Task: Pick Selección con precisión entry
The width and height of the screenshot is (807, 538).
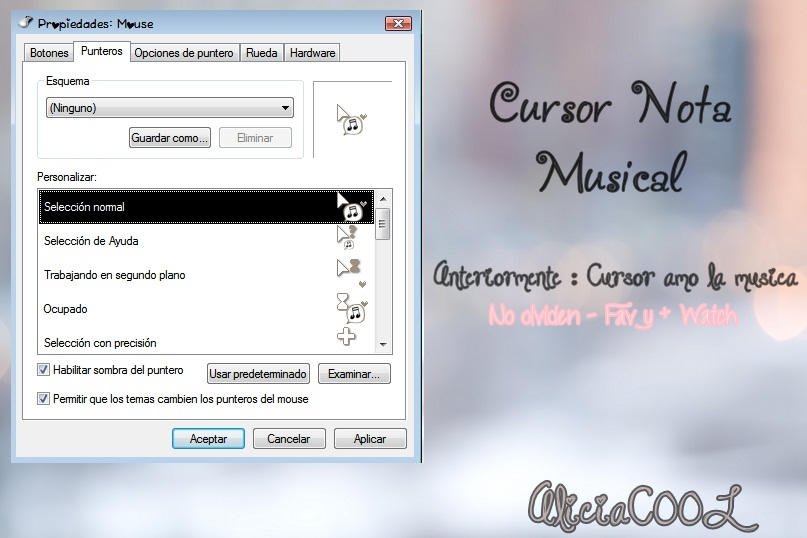Action: click(x=206, y=341)
